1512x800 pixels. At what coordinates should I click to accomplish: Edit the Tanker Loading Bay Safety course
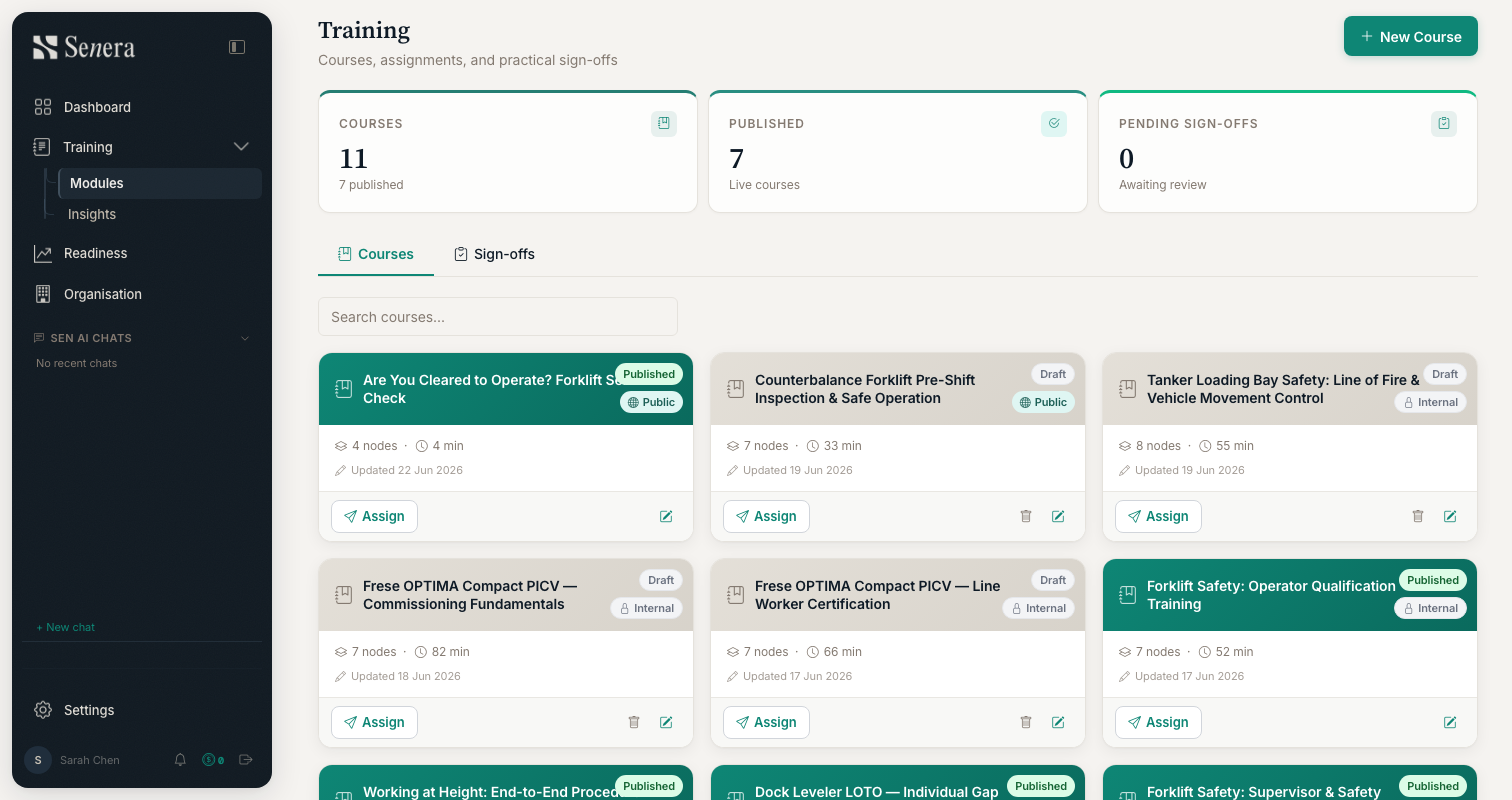pyautogui.click(x=1450, y=516)
